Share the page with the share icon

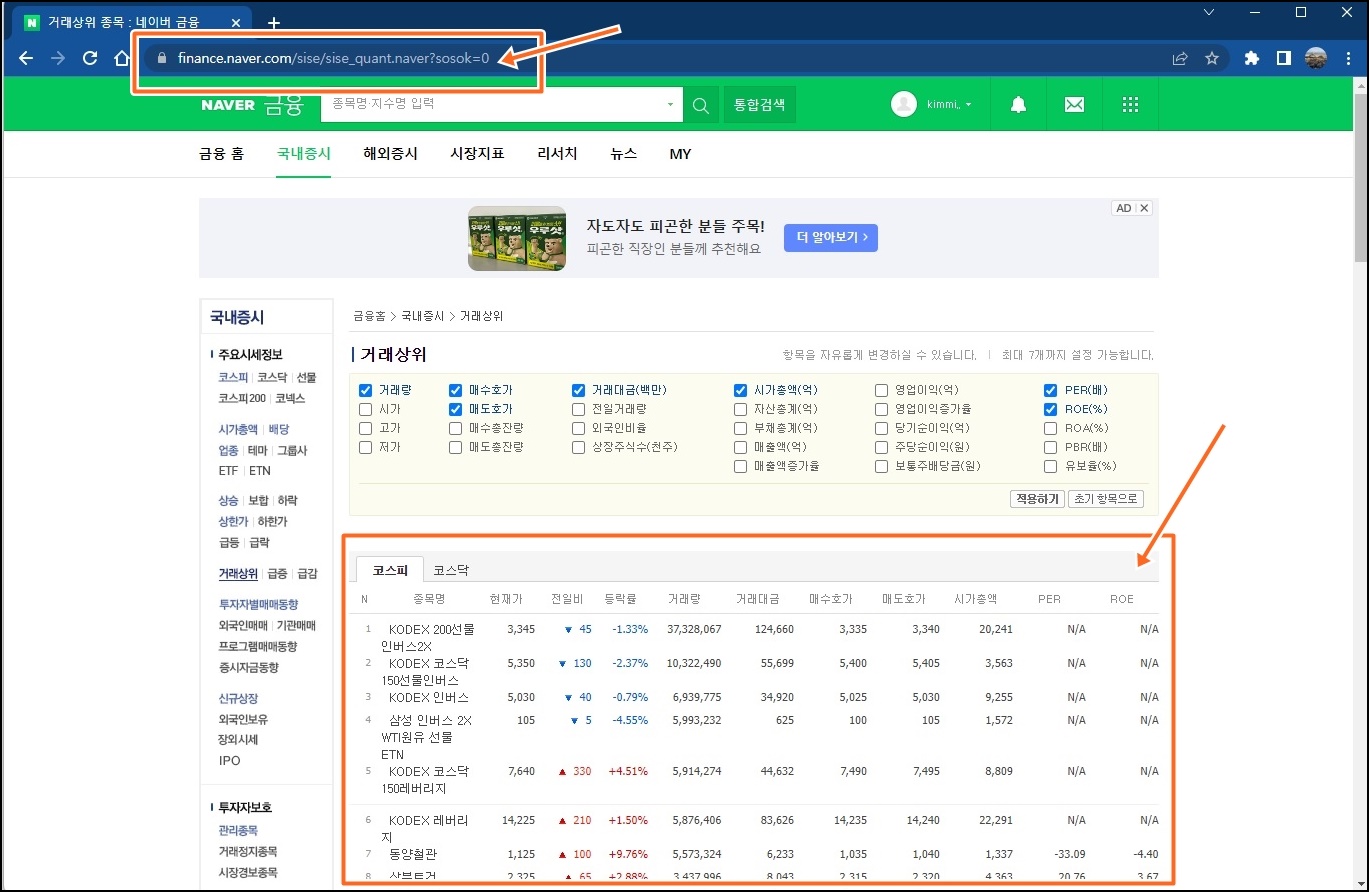point(1181,58)
